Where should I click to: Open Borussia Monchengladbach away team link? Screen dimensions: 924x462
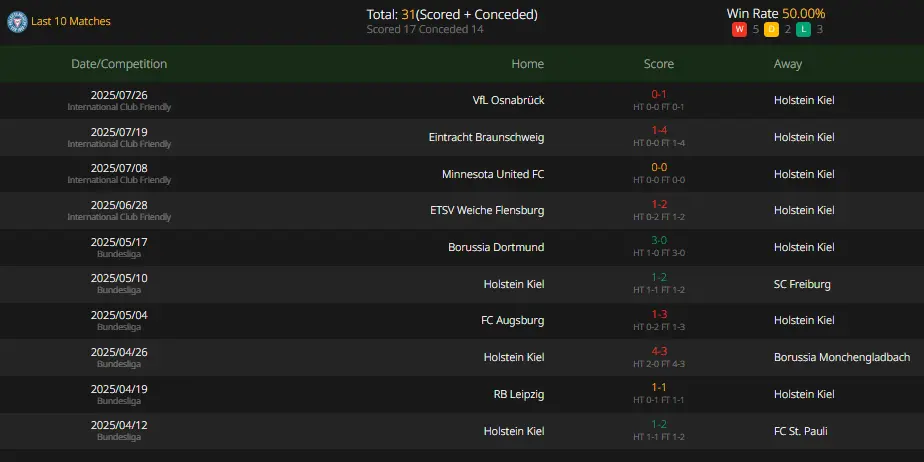click(842, 357)
